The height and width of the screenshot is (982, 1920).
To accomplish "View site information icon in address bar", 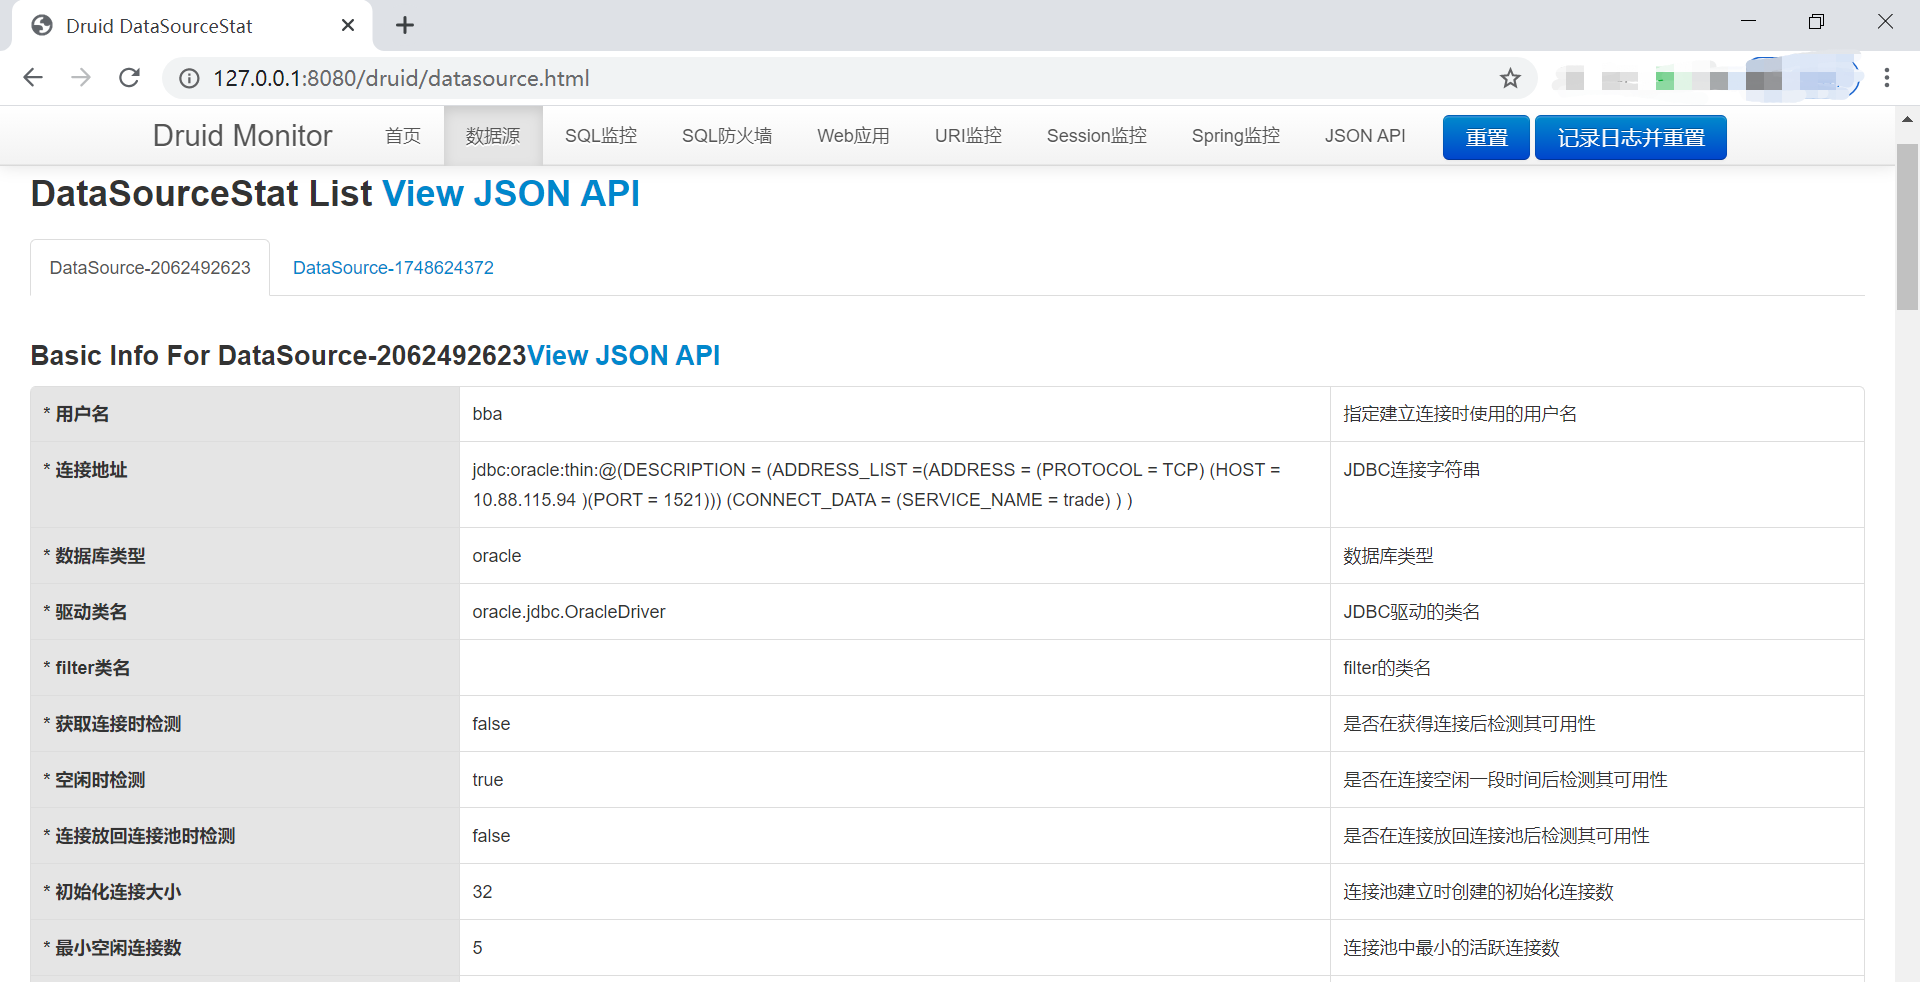I will pyautogui.click(x=189, y=78).
